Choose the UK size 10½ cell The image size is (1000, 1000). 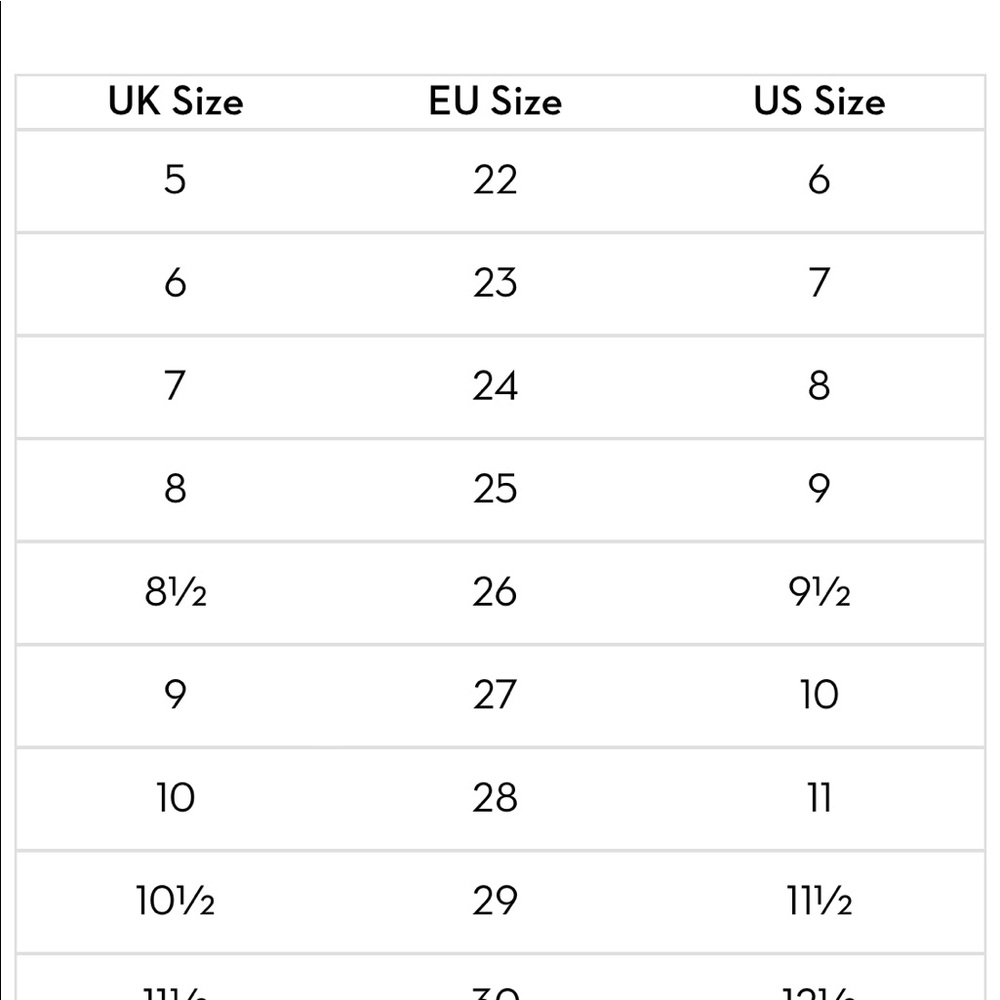[x=175, y=901]
